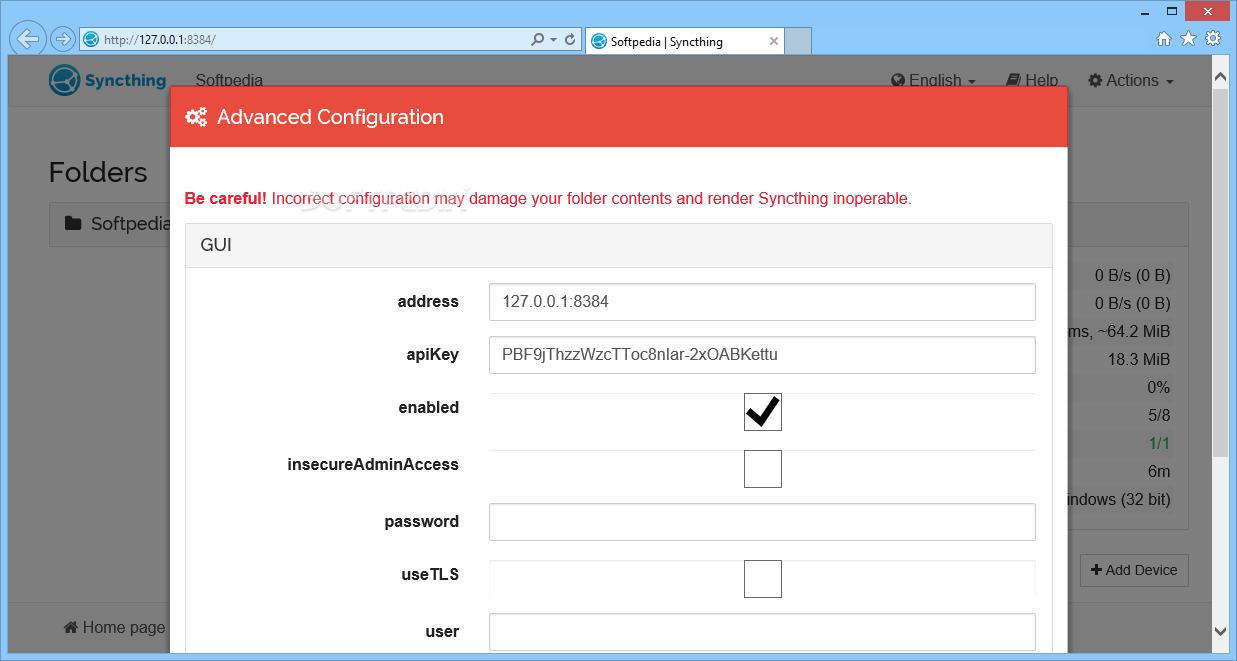
Task: Close the Softpedia | Syncthing tab
Action: [774, 41]
